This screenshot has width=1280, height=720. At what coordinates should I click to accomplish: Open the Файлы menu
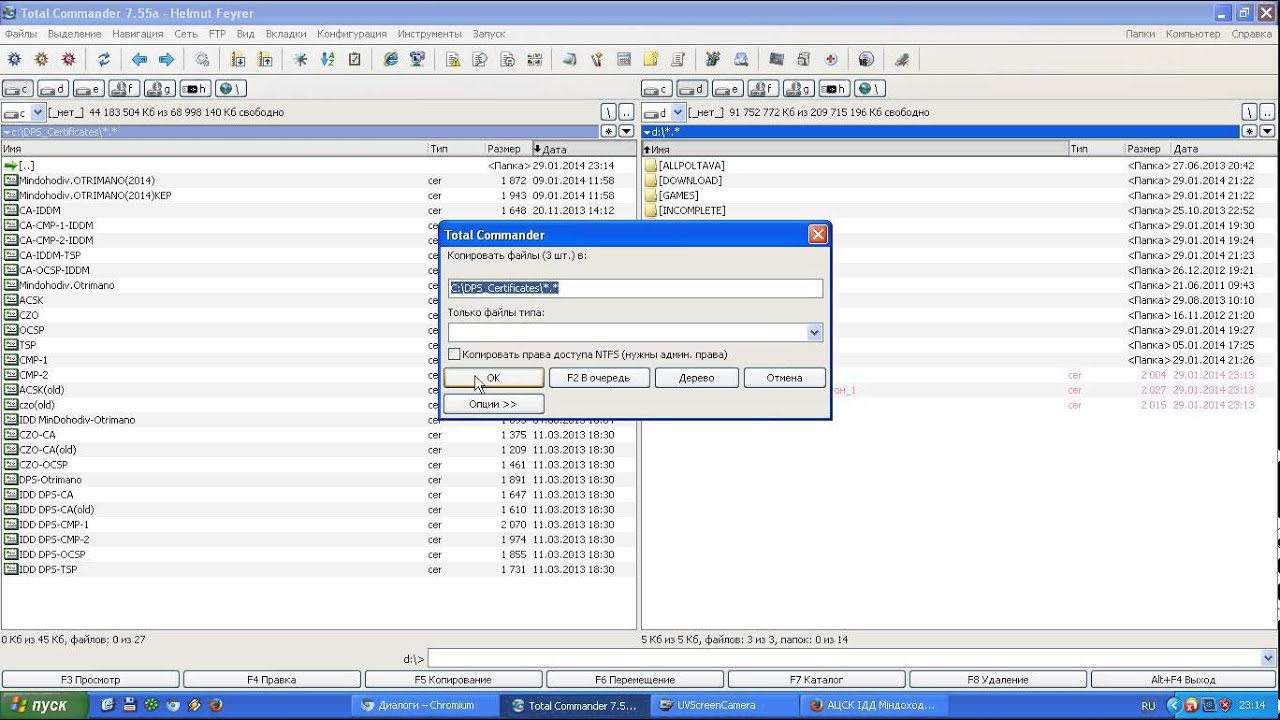(21, 34)
